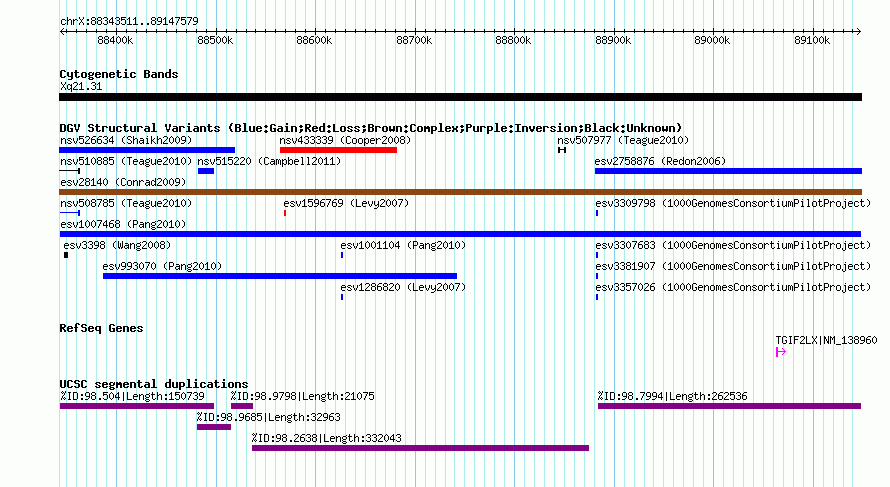This screenshot has height=487, width=890.
Task: Click the esv2758876 (Redon2006) label
Action: 661,161
